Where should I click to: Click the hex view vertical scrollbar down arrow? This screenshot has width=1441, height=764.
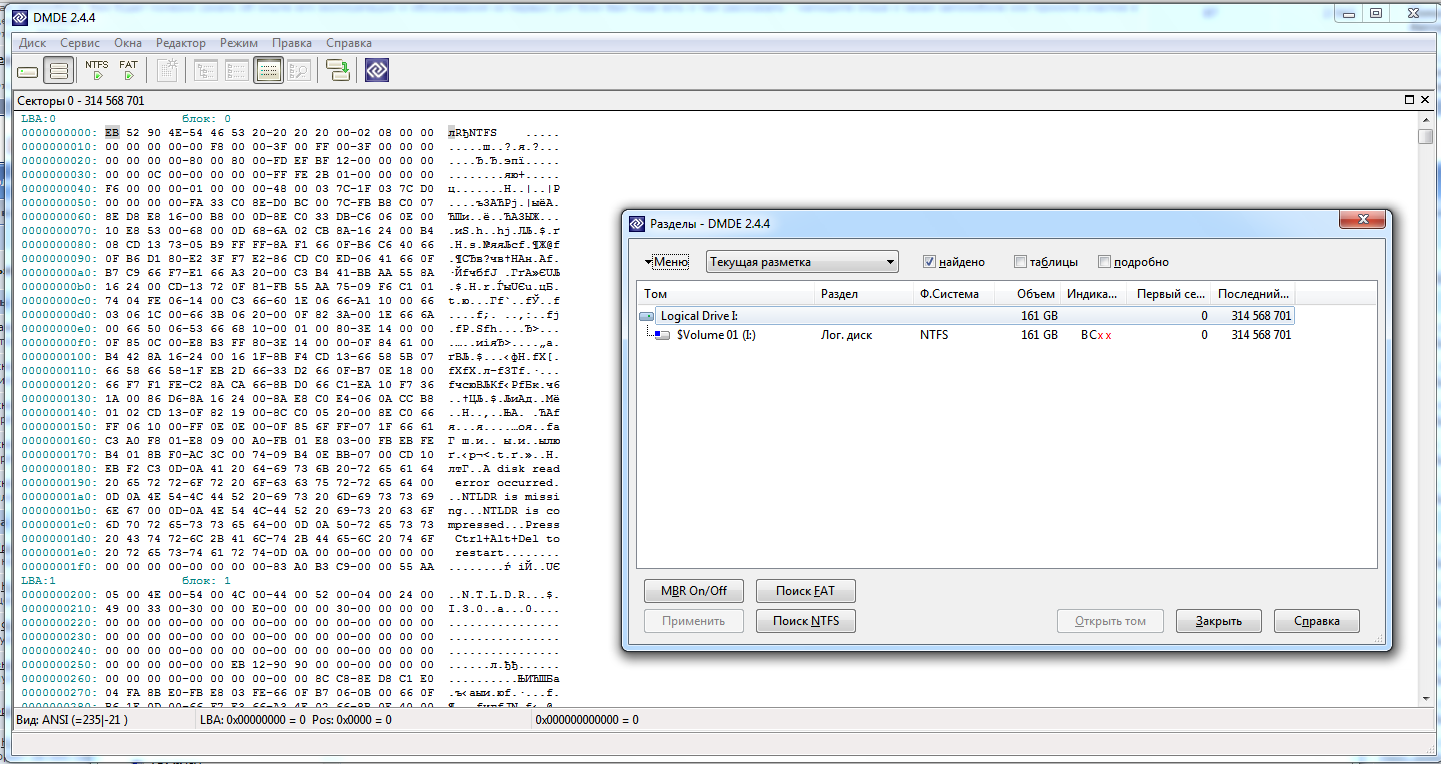click(x=1426, y=697)
